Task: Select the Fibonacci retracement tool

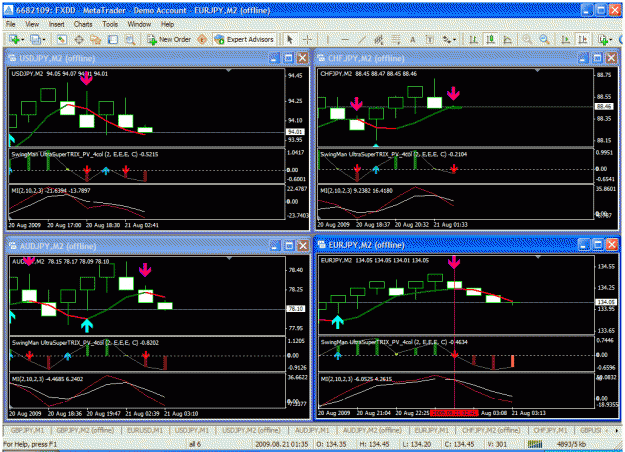Action: 395,39
